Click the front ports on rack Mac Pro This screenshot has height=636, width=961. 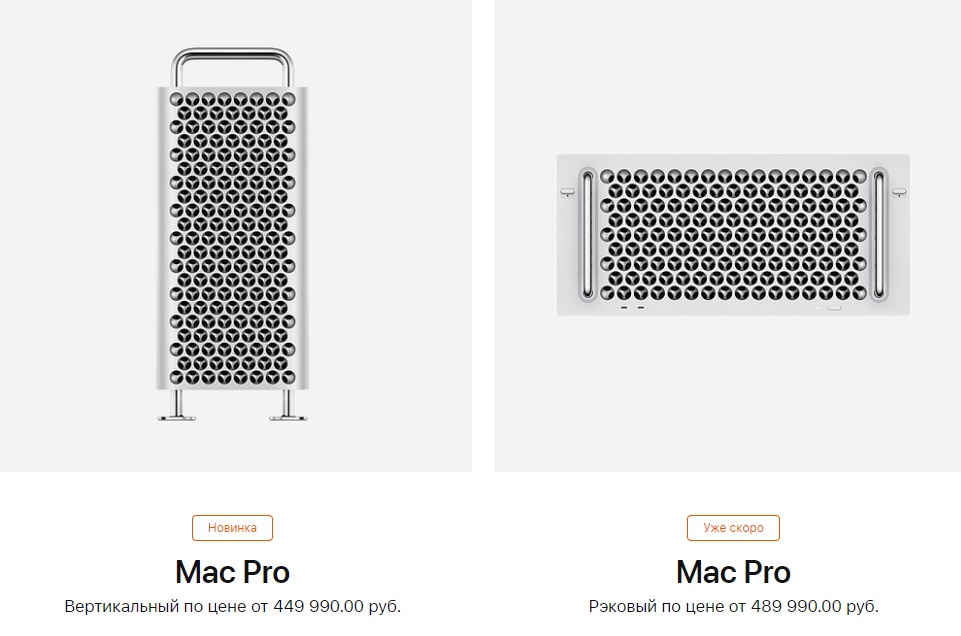(632, 307)
